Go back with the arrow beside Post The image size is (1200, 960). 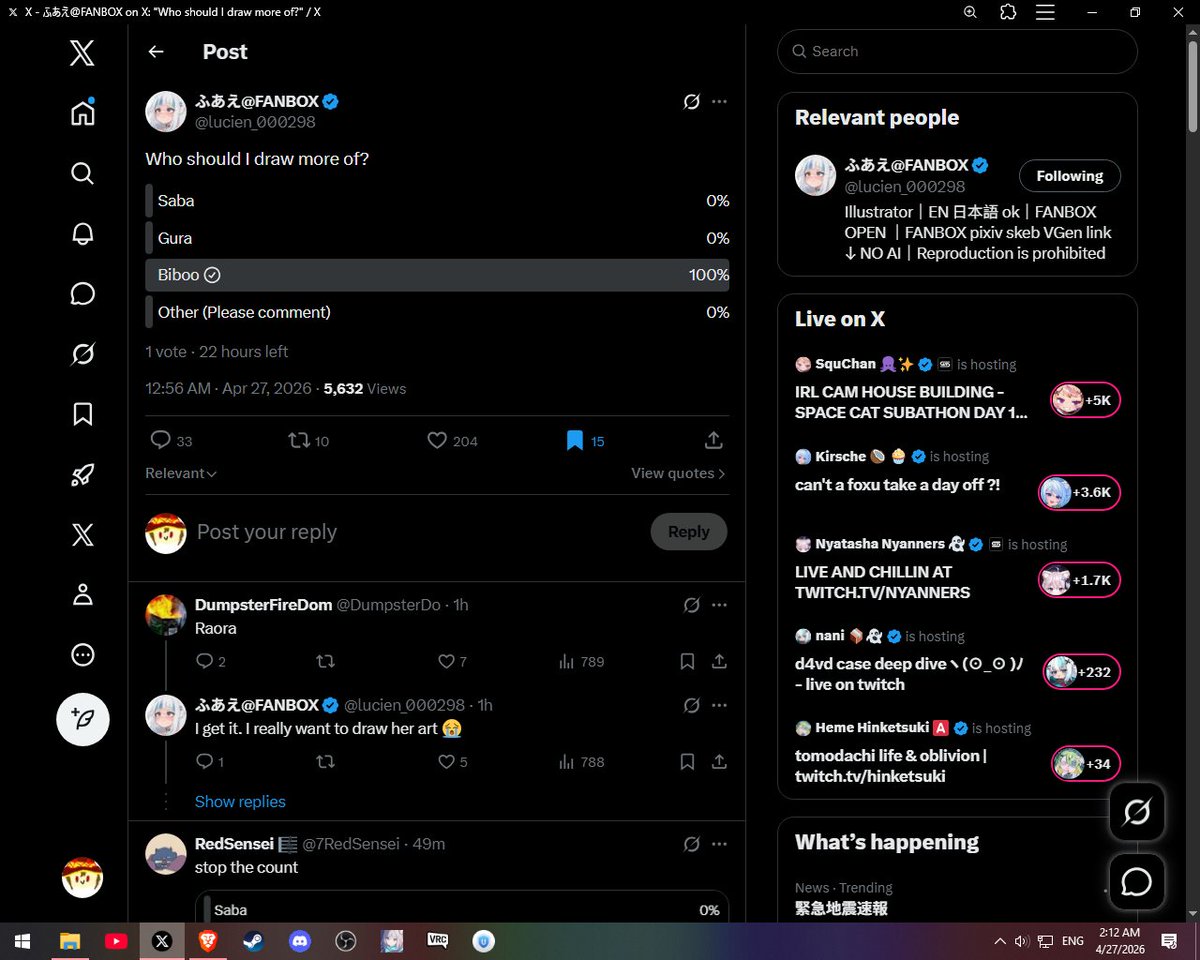(x=156, y=52)
